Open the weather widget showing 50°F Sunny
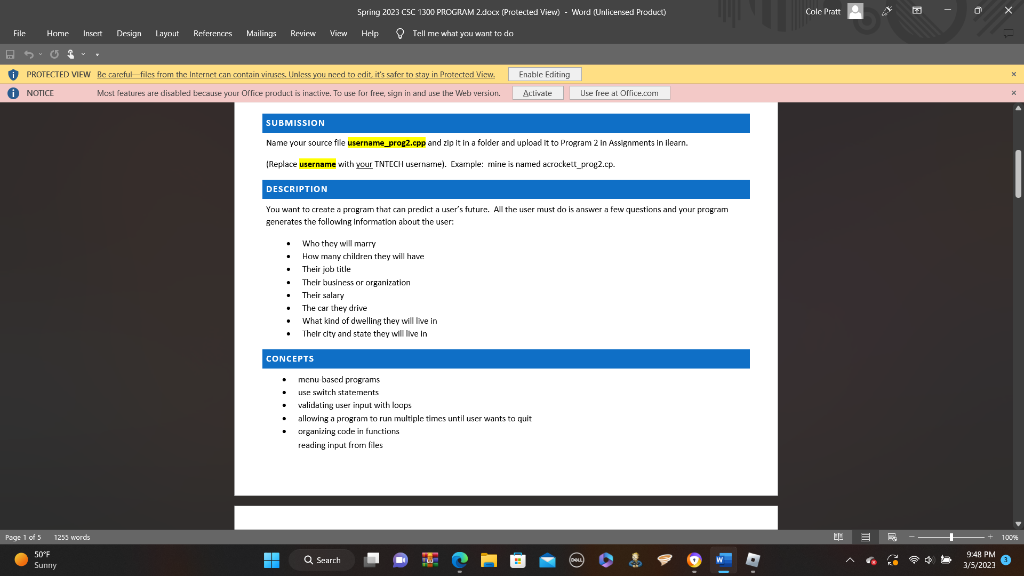The width and height of the screenshot is (1024, 576). 36,560
